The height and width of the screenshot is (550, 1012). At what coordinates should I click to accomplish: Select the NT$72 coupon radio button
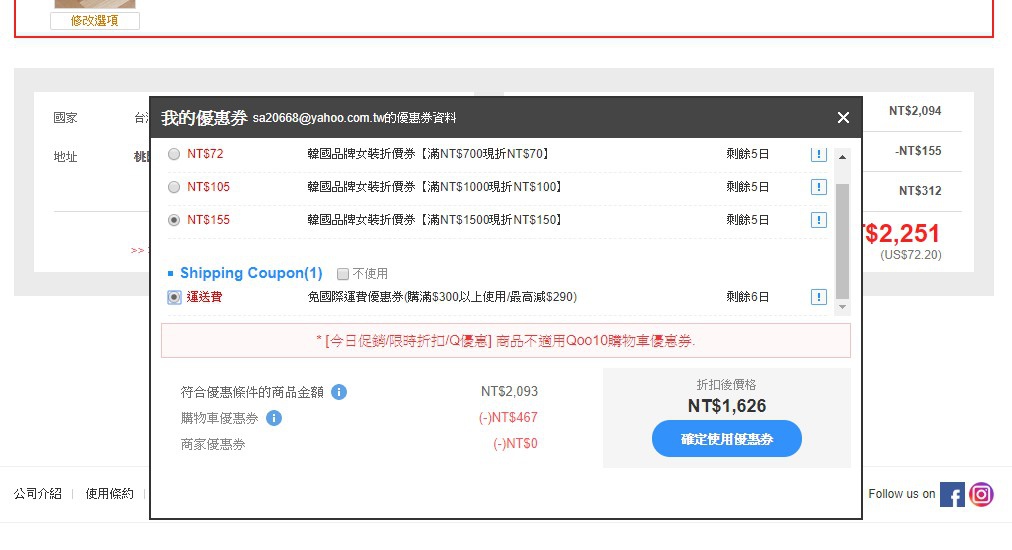point(174,154)
